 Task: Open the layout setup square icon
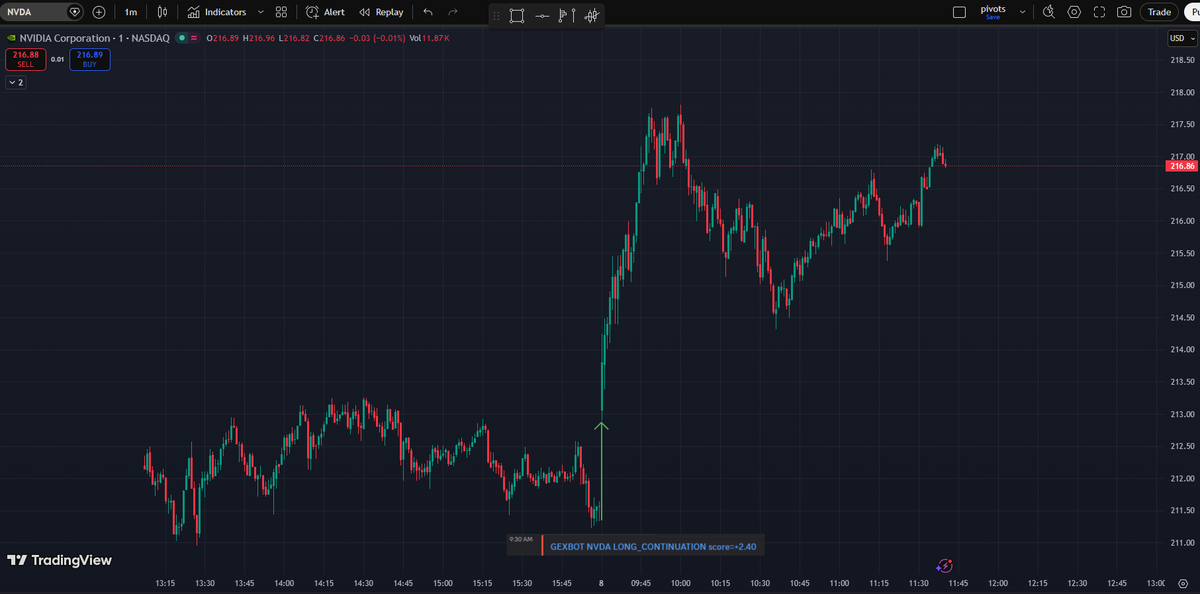(959, 12)
